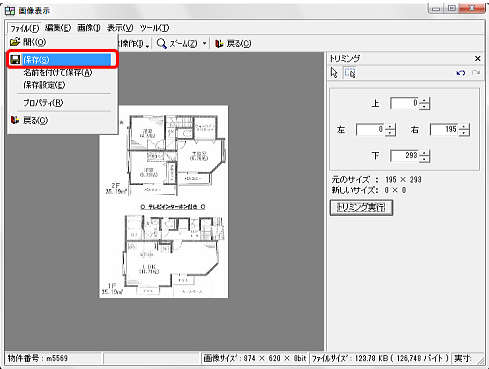Select プロパティ(R) in the file menu
Screen dimensions: 489x369
(x=43, y=103)
